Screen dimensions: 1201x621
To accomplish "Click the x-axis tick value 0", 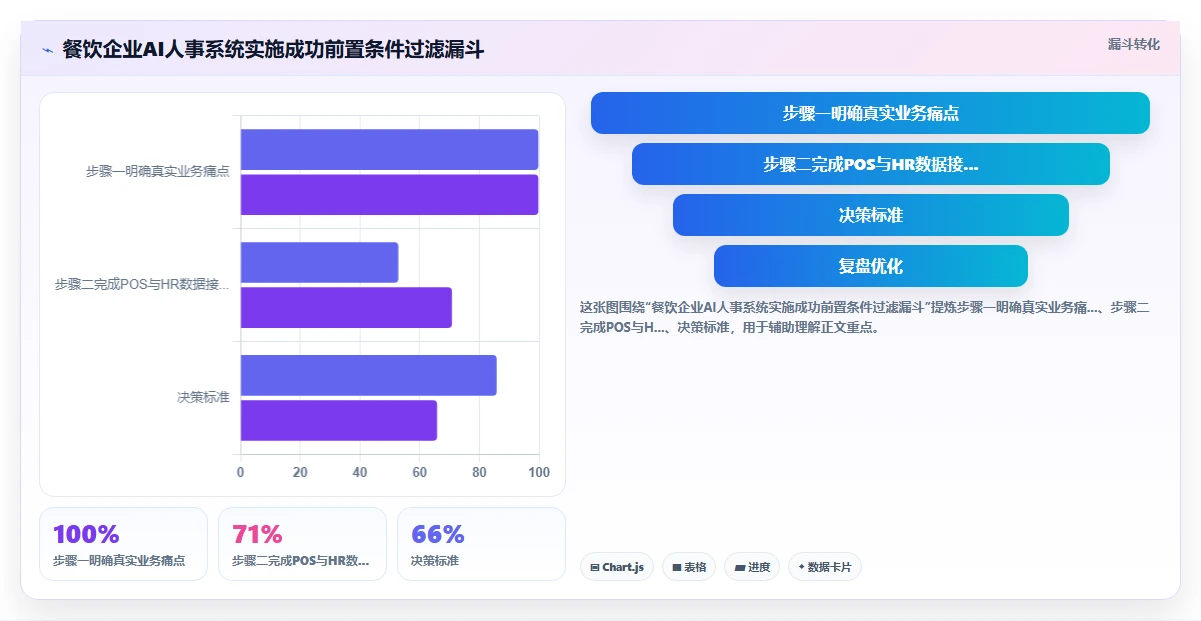I will [x=240, y=473].
